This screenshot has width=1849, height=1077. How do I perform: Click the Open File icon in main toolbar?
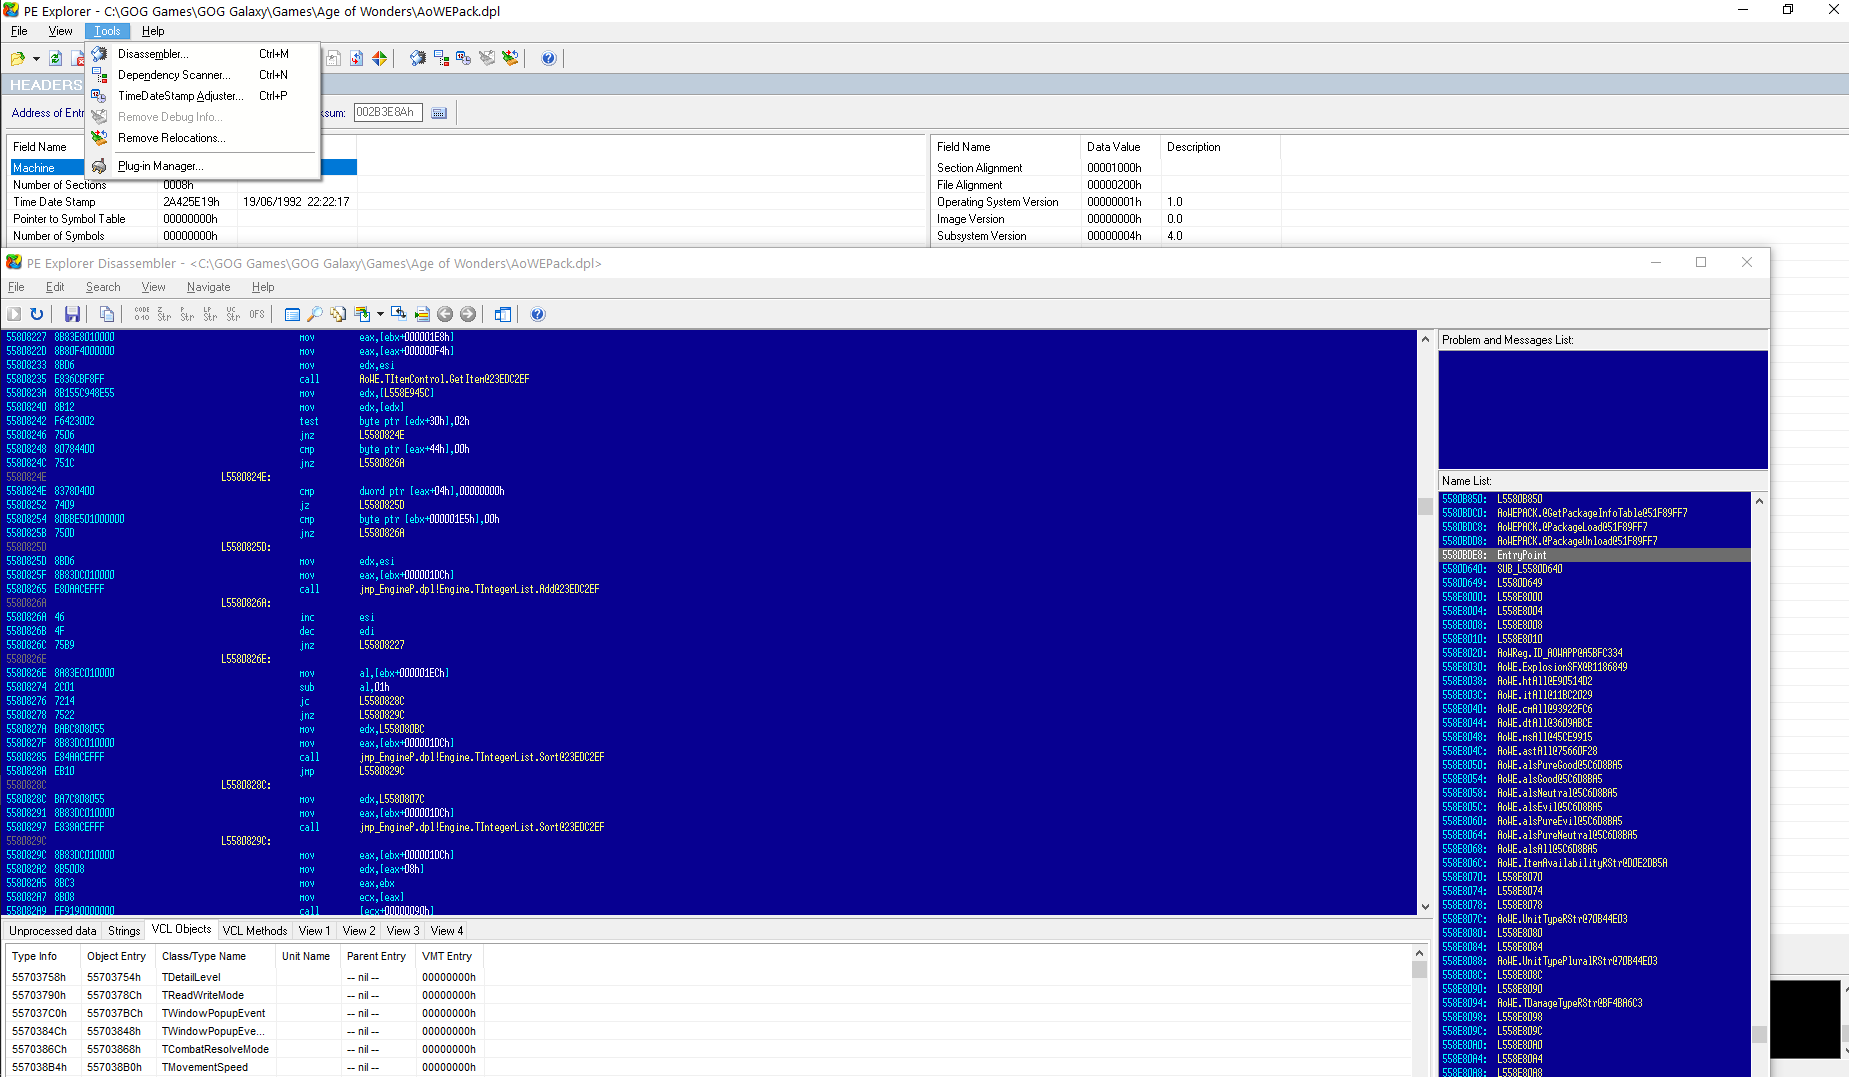18,59
